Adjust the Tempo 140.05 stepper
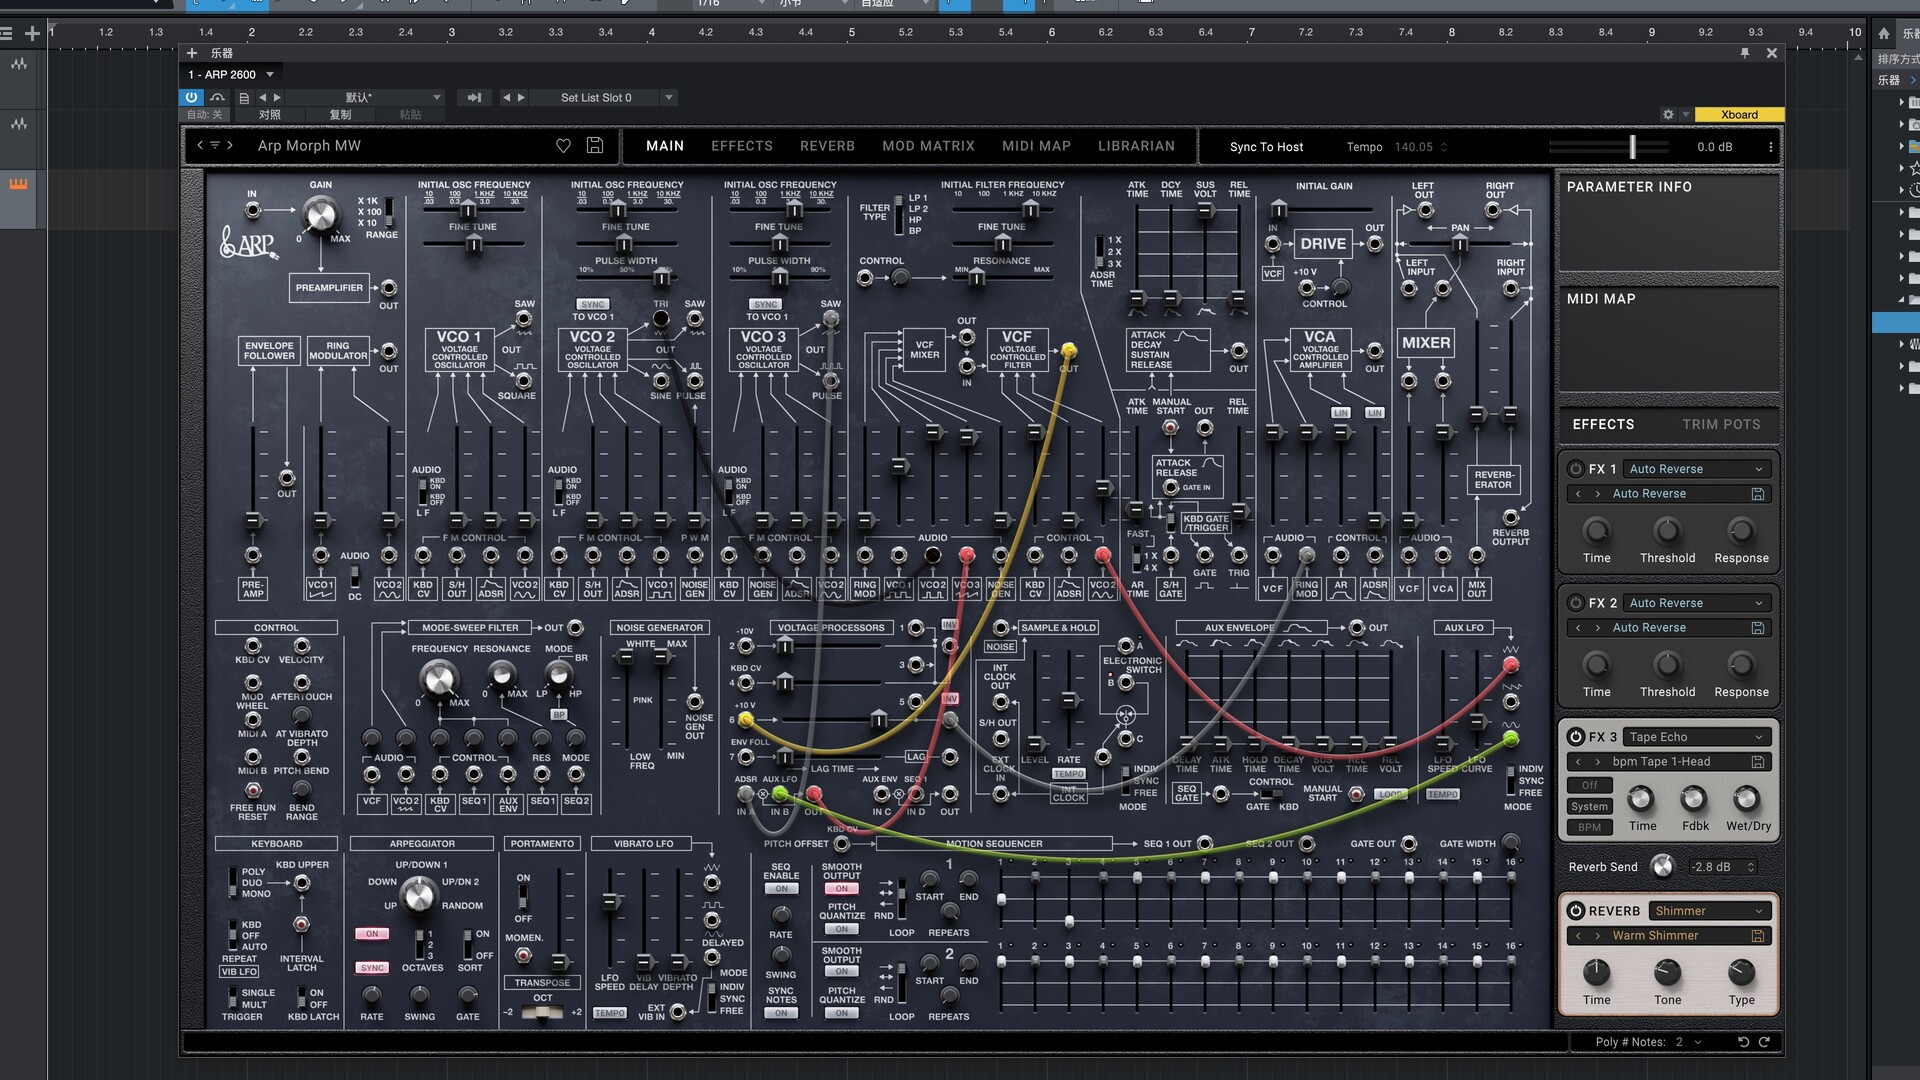The image size is (1920, 1080). 1444,147
